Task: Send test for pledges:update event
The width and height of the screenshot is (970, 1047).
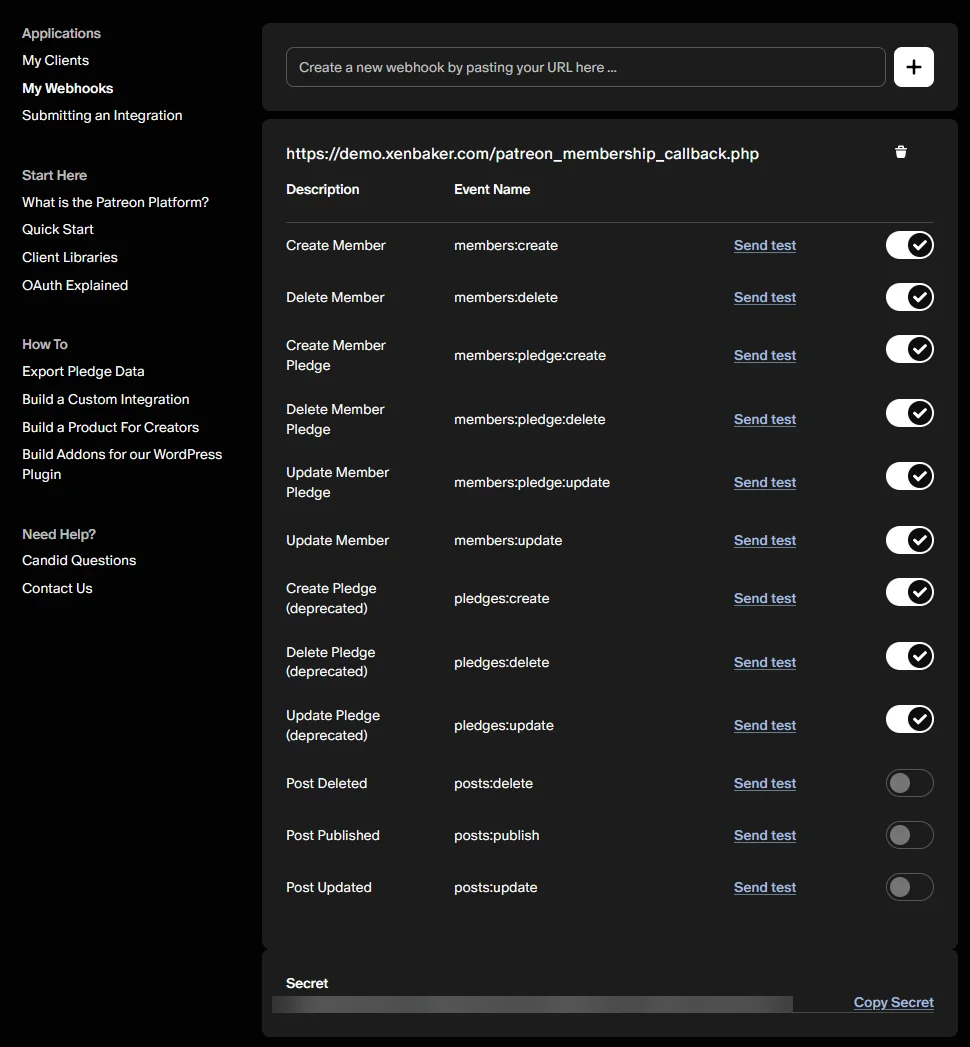Action: [x=764, y=725]
